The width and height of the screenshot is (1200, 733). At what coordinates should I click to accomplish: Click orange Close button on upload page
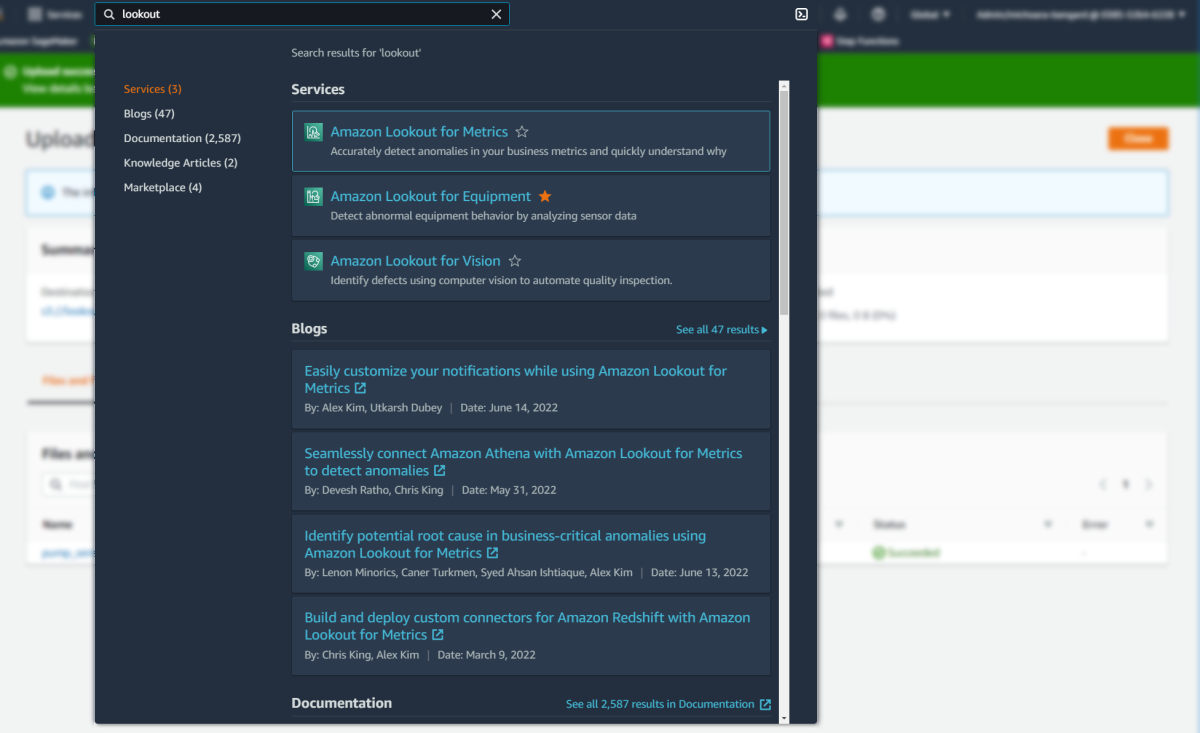tap(1138, 139)
